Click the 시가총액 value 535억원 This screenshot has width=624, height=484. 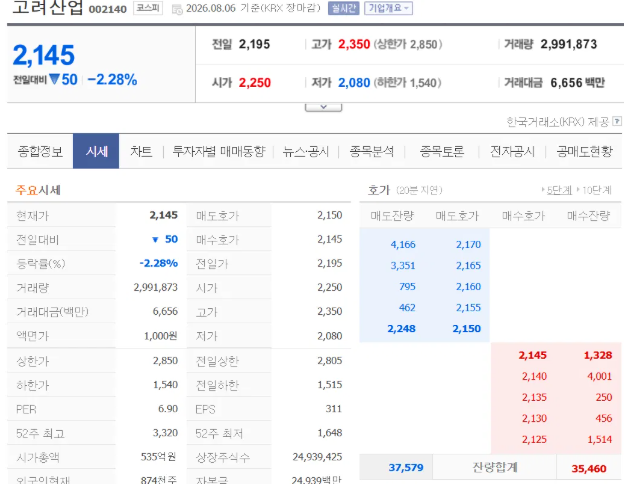click(x=158, y=457)
